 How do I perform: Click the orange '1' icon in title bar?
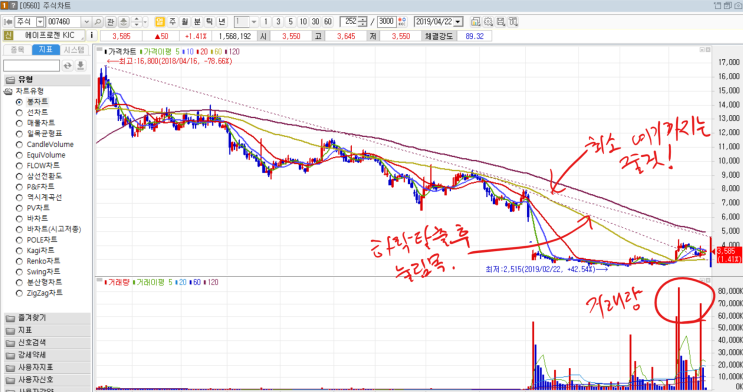coord(5,5)
